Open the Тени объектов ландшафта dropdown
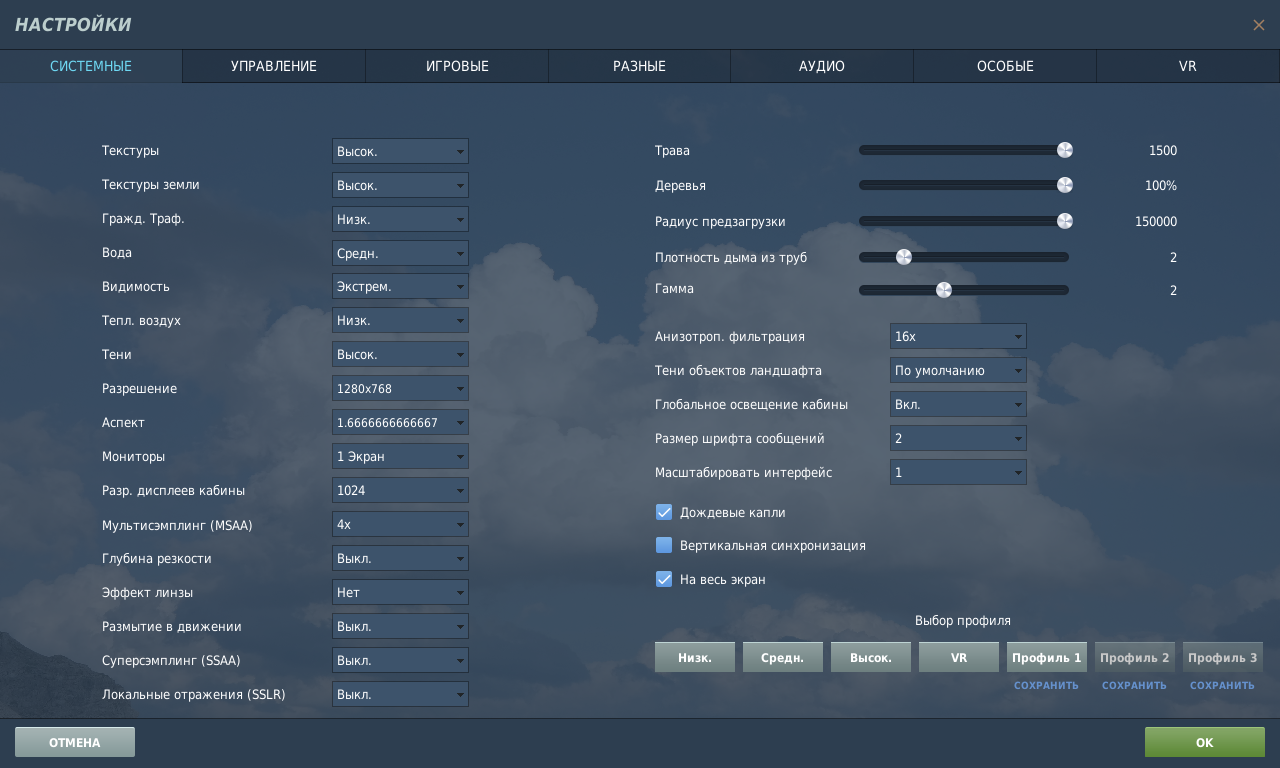The width and height of the screenshot is (1280, 768). pos(958,370)
